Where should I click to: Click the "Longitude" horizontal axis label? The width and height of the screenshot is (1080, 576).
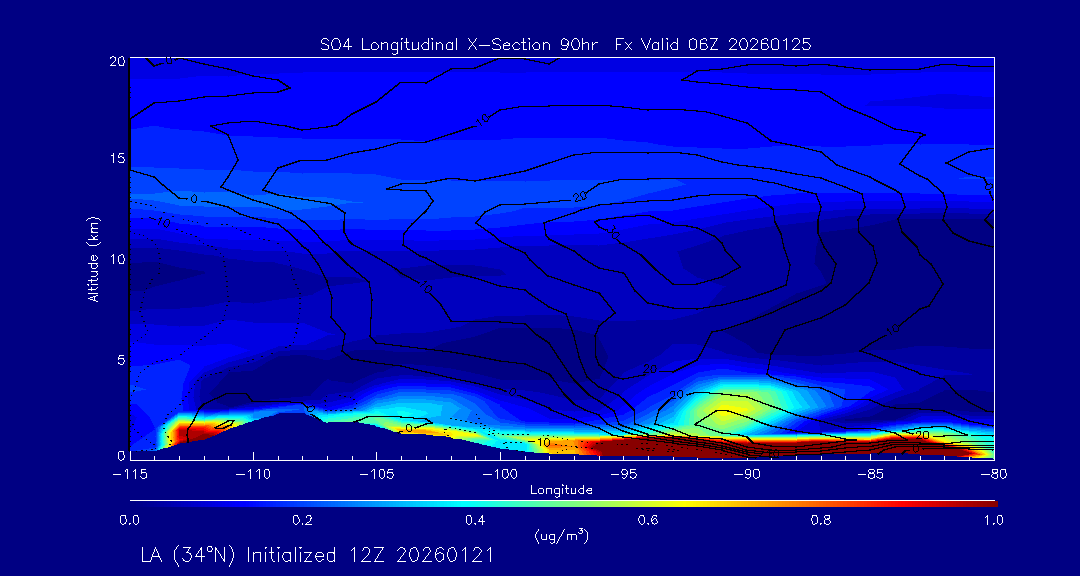point(561,491)
